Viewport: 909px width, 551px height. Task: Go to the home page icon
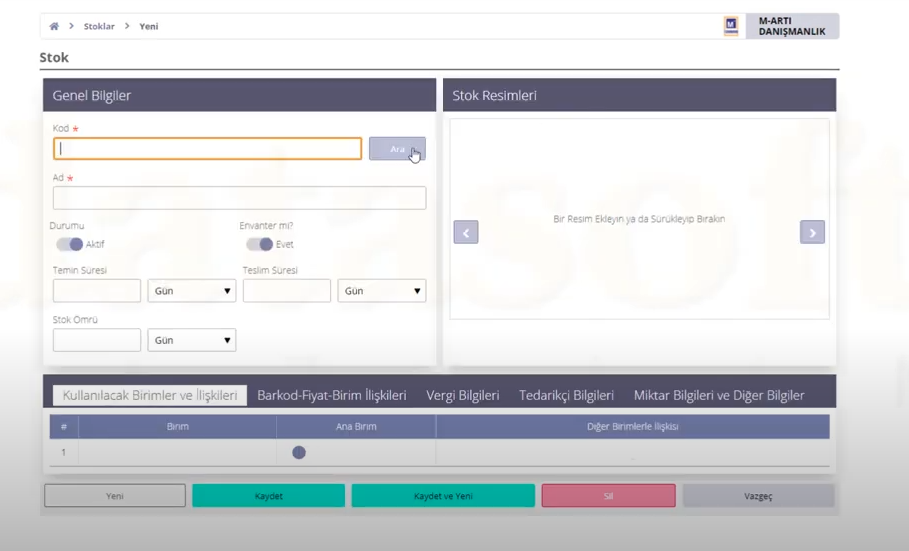pos(54,26)
